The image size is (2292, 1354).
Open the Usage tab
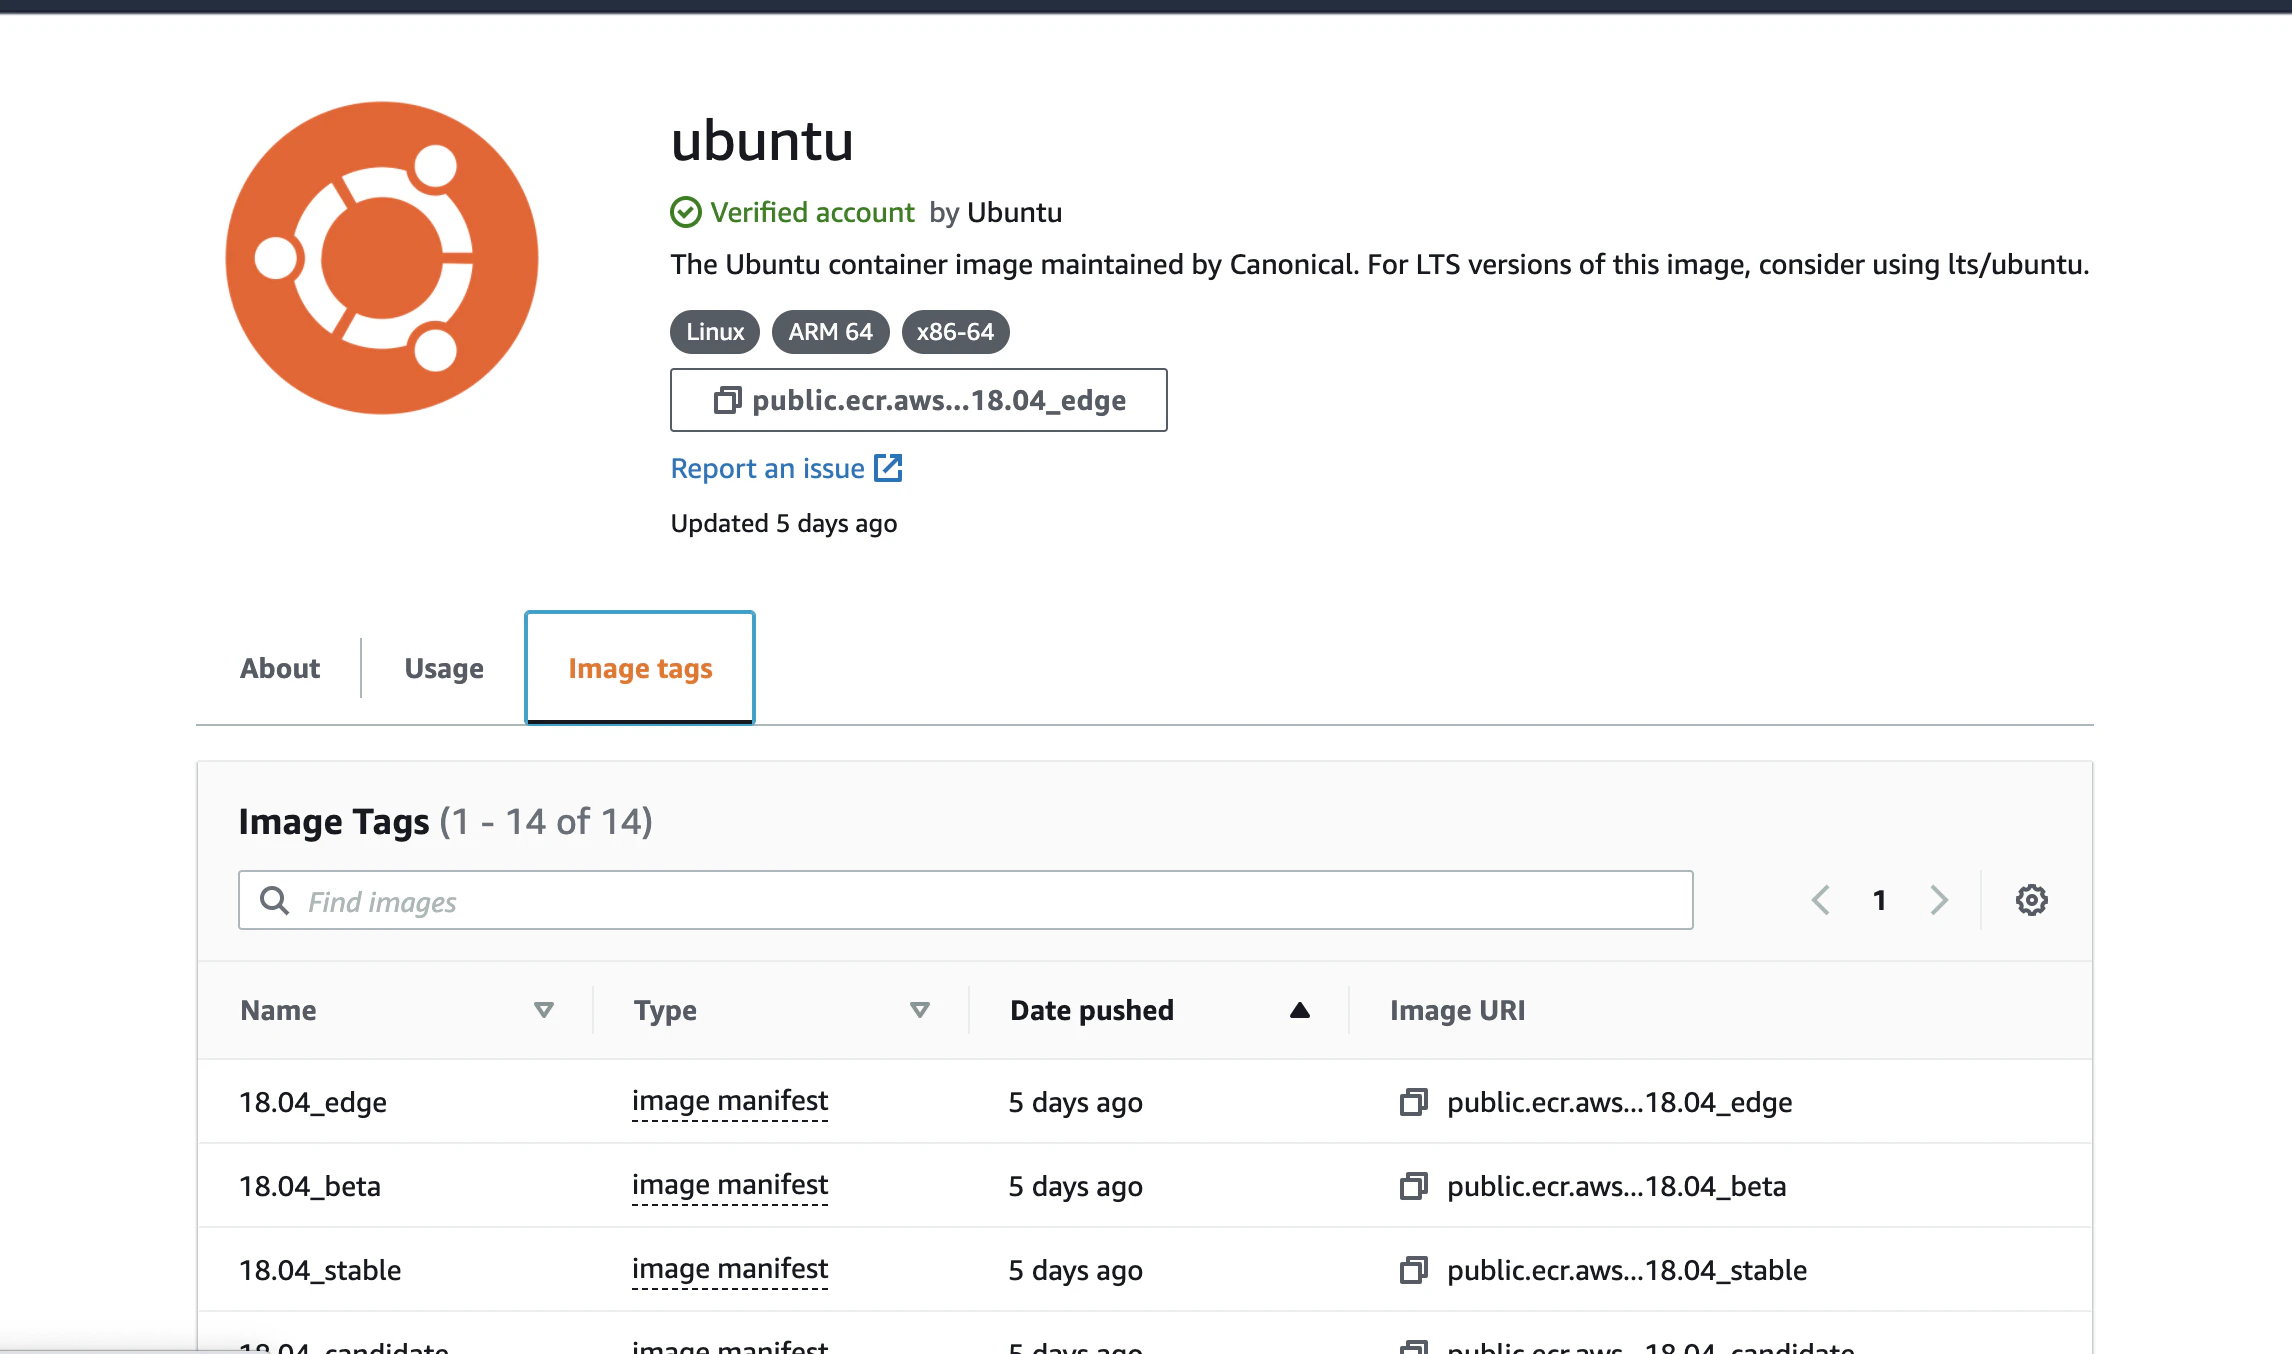coord(444,668)
